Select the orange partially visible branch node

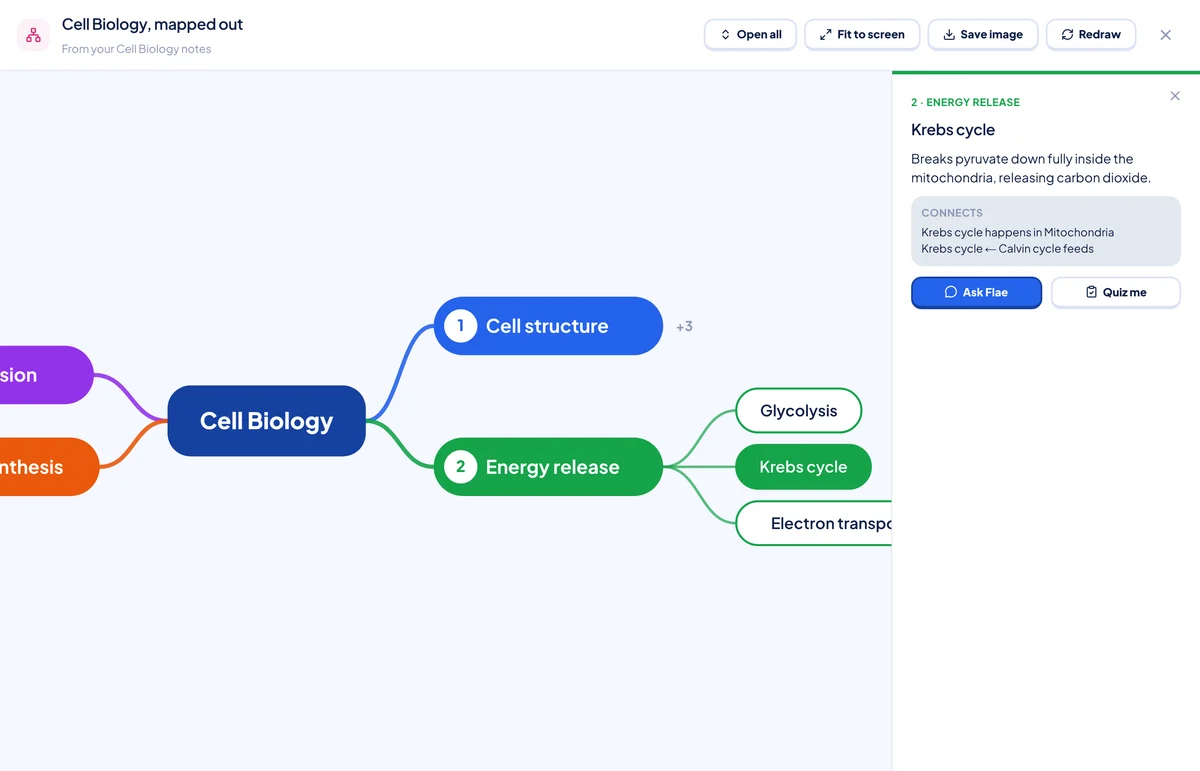(x=49, y=467)
